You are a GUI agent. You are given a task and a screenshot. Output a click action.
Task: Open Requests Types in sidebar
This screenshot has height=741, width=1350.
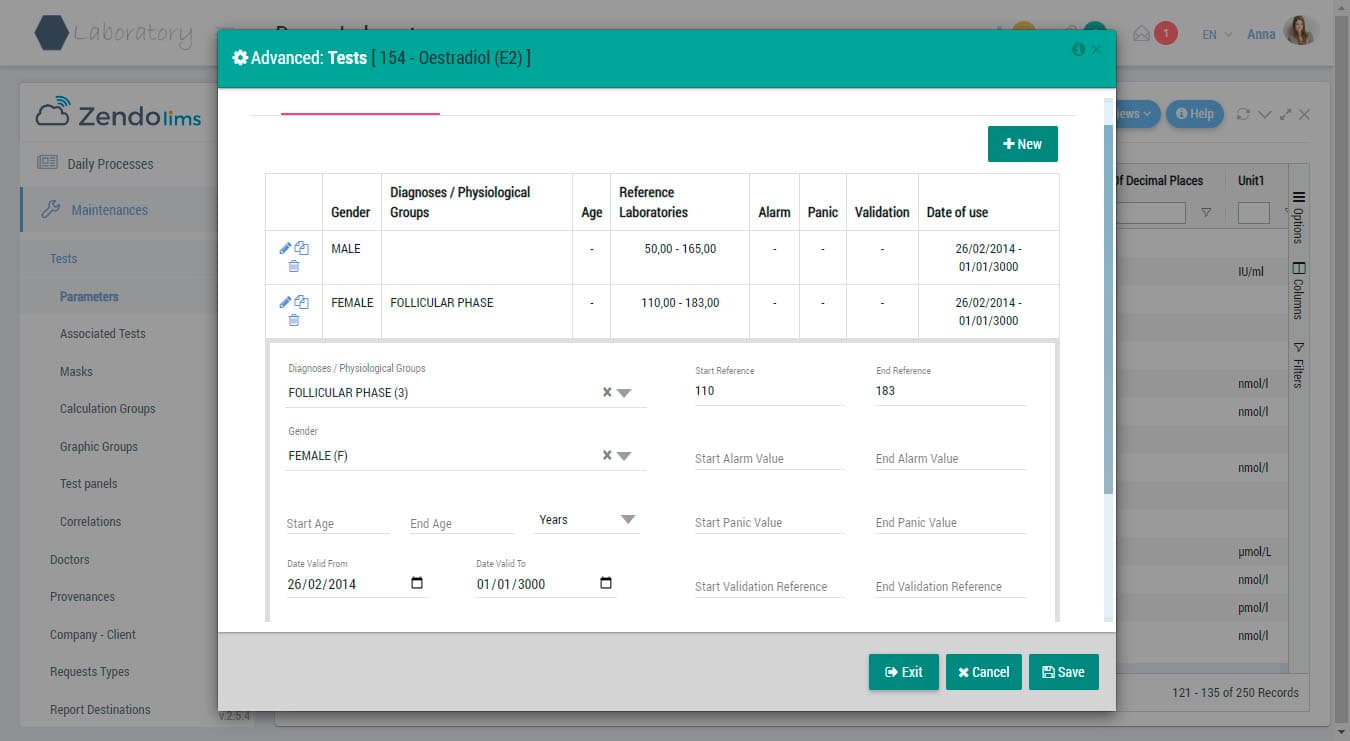click(x=89, y=672)
